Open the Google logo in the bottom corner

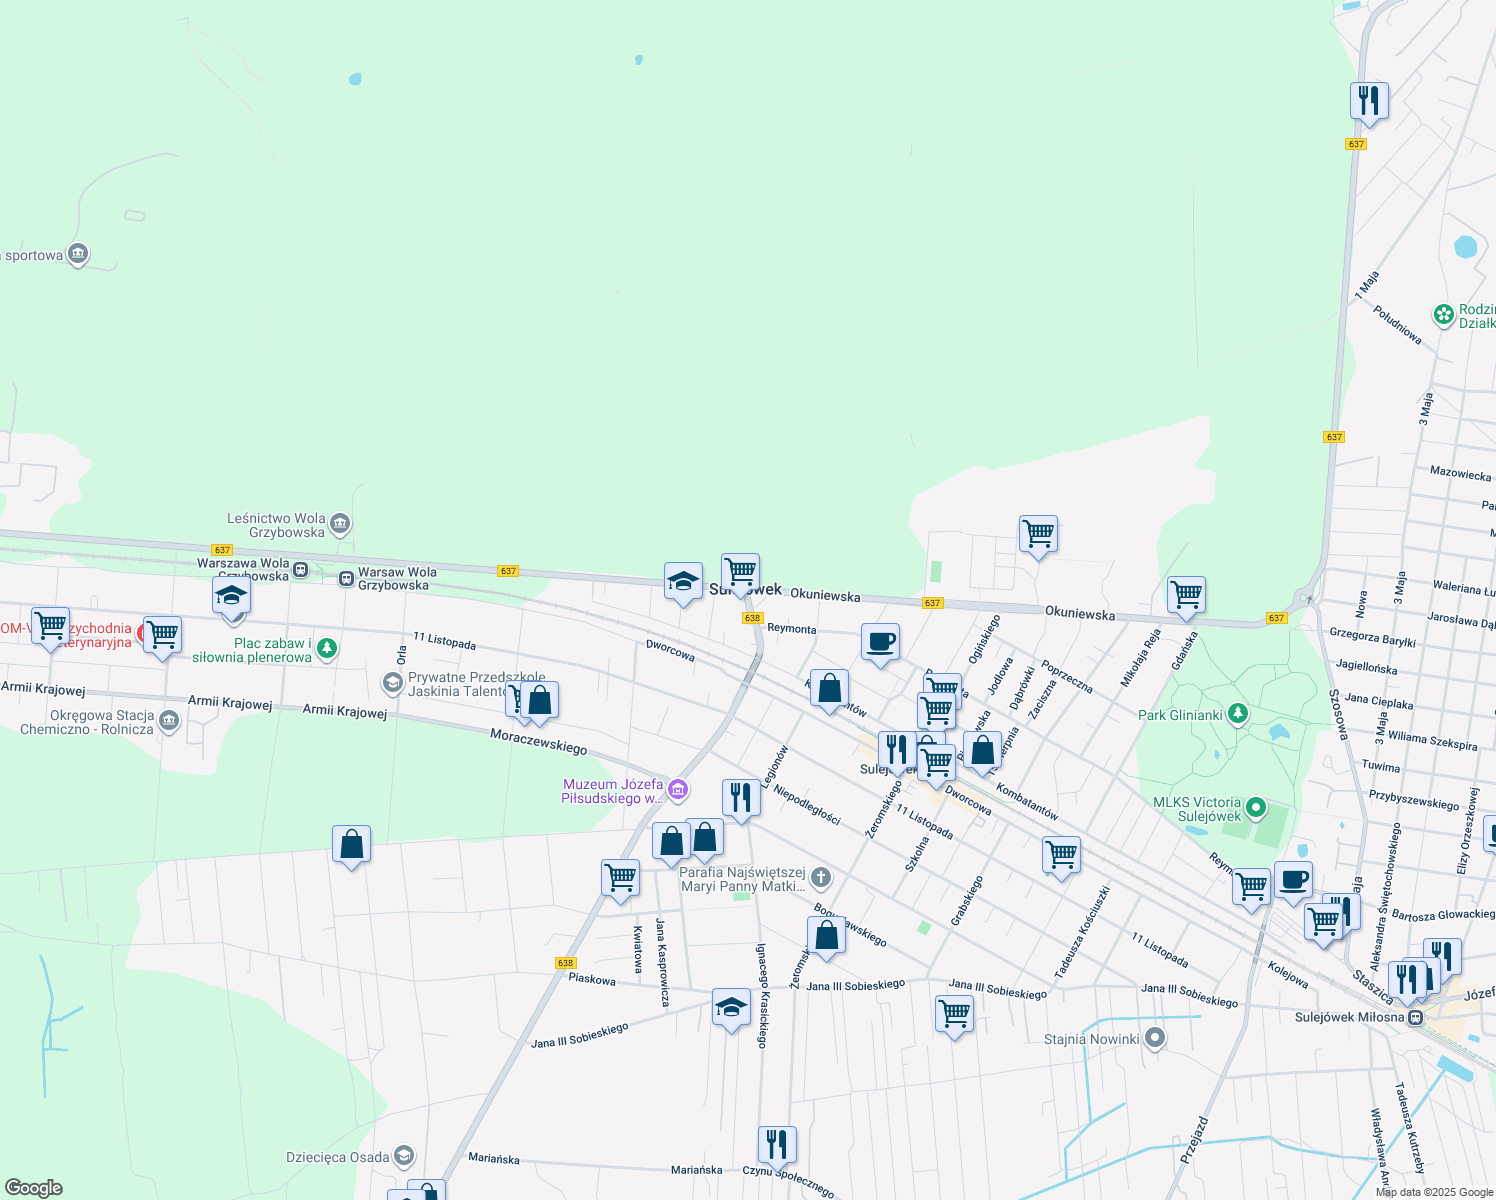[35, 1188]
